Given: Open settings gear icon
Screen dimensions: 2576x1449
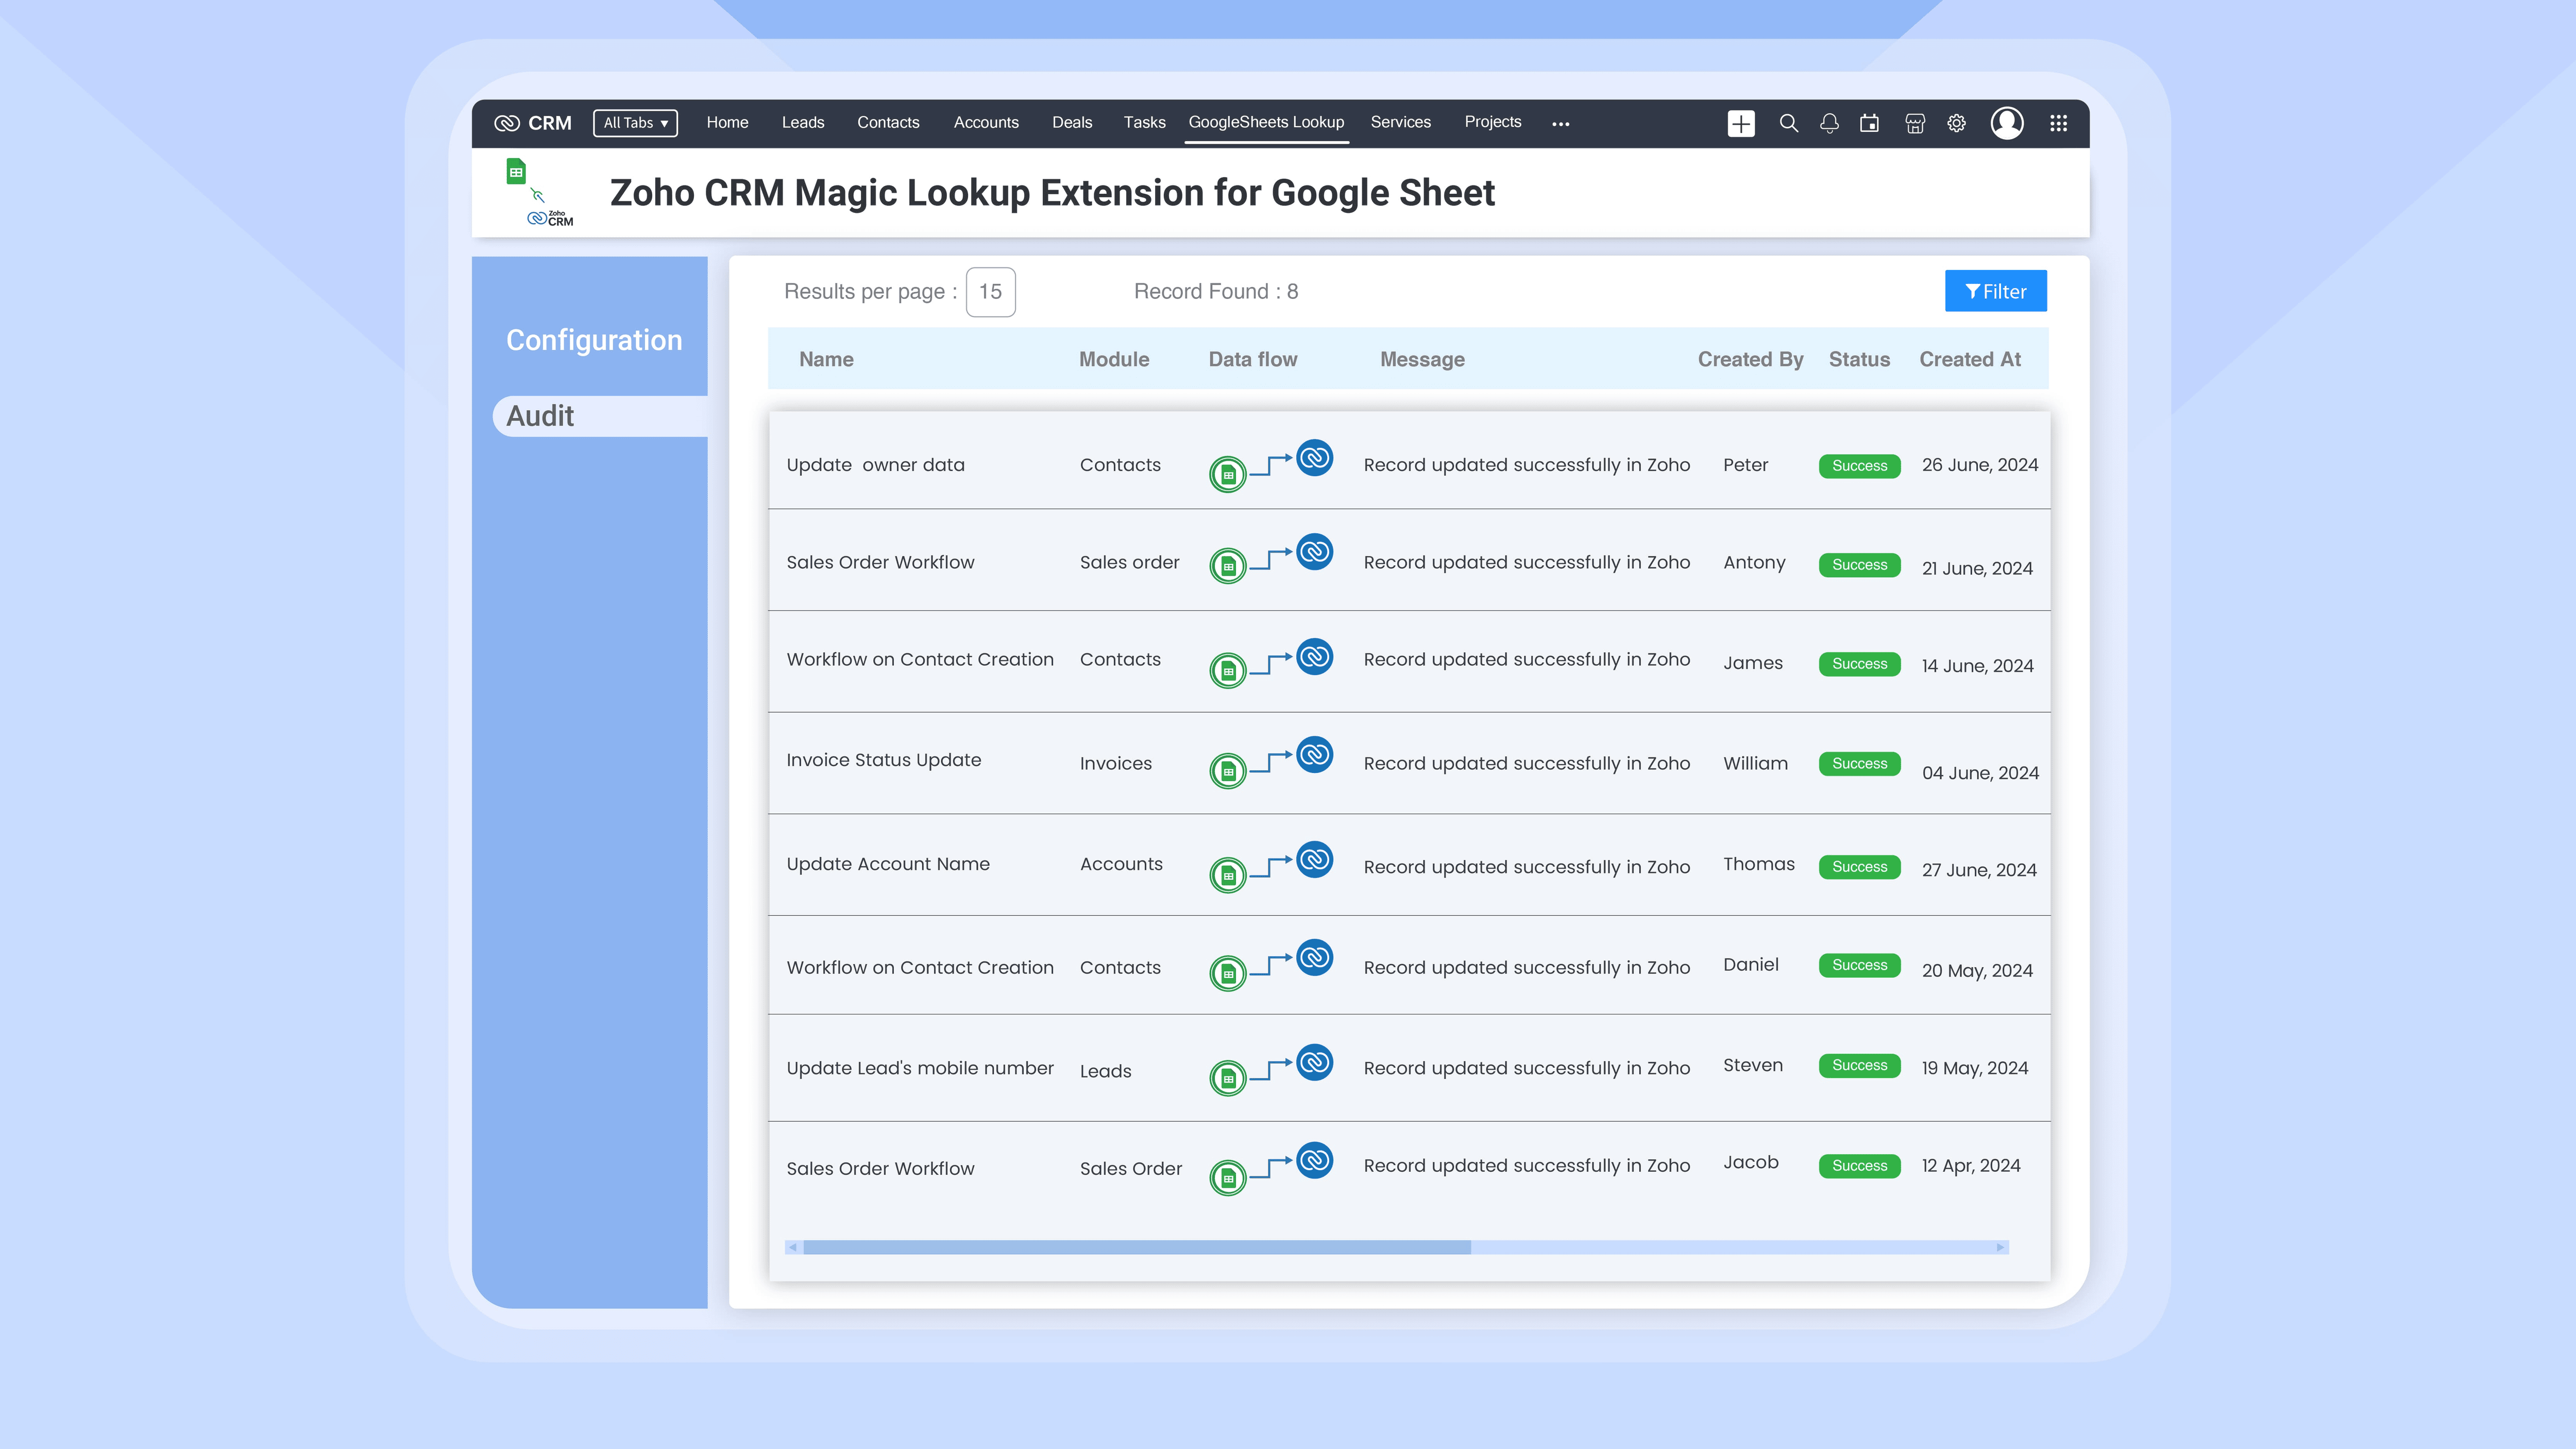Looking at the screenshot, I should [x=1957, y=123].
